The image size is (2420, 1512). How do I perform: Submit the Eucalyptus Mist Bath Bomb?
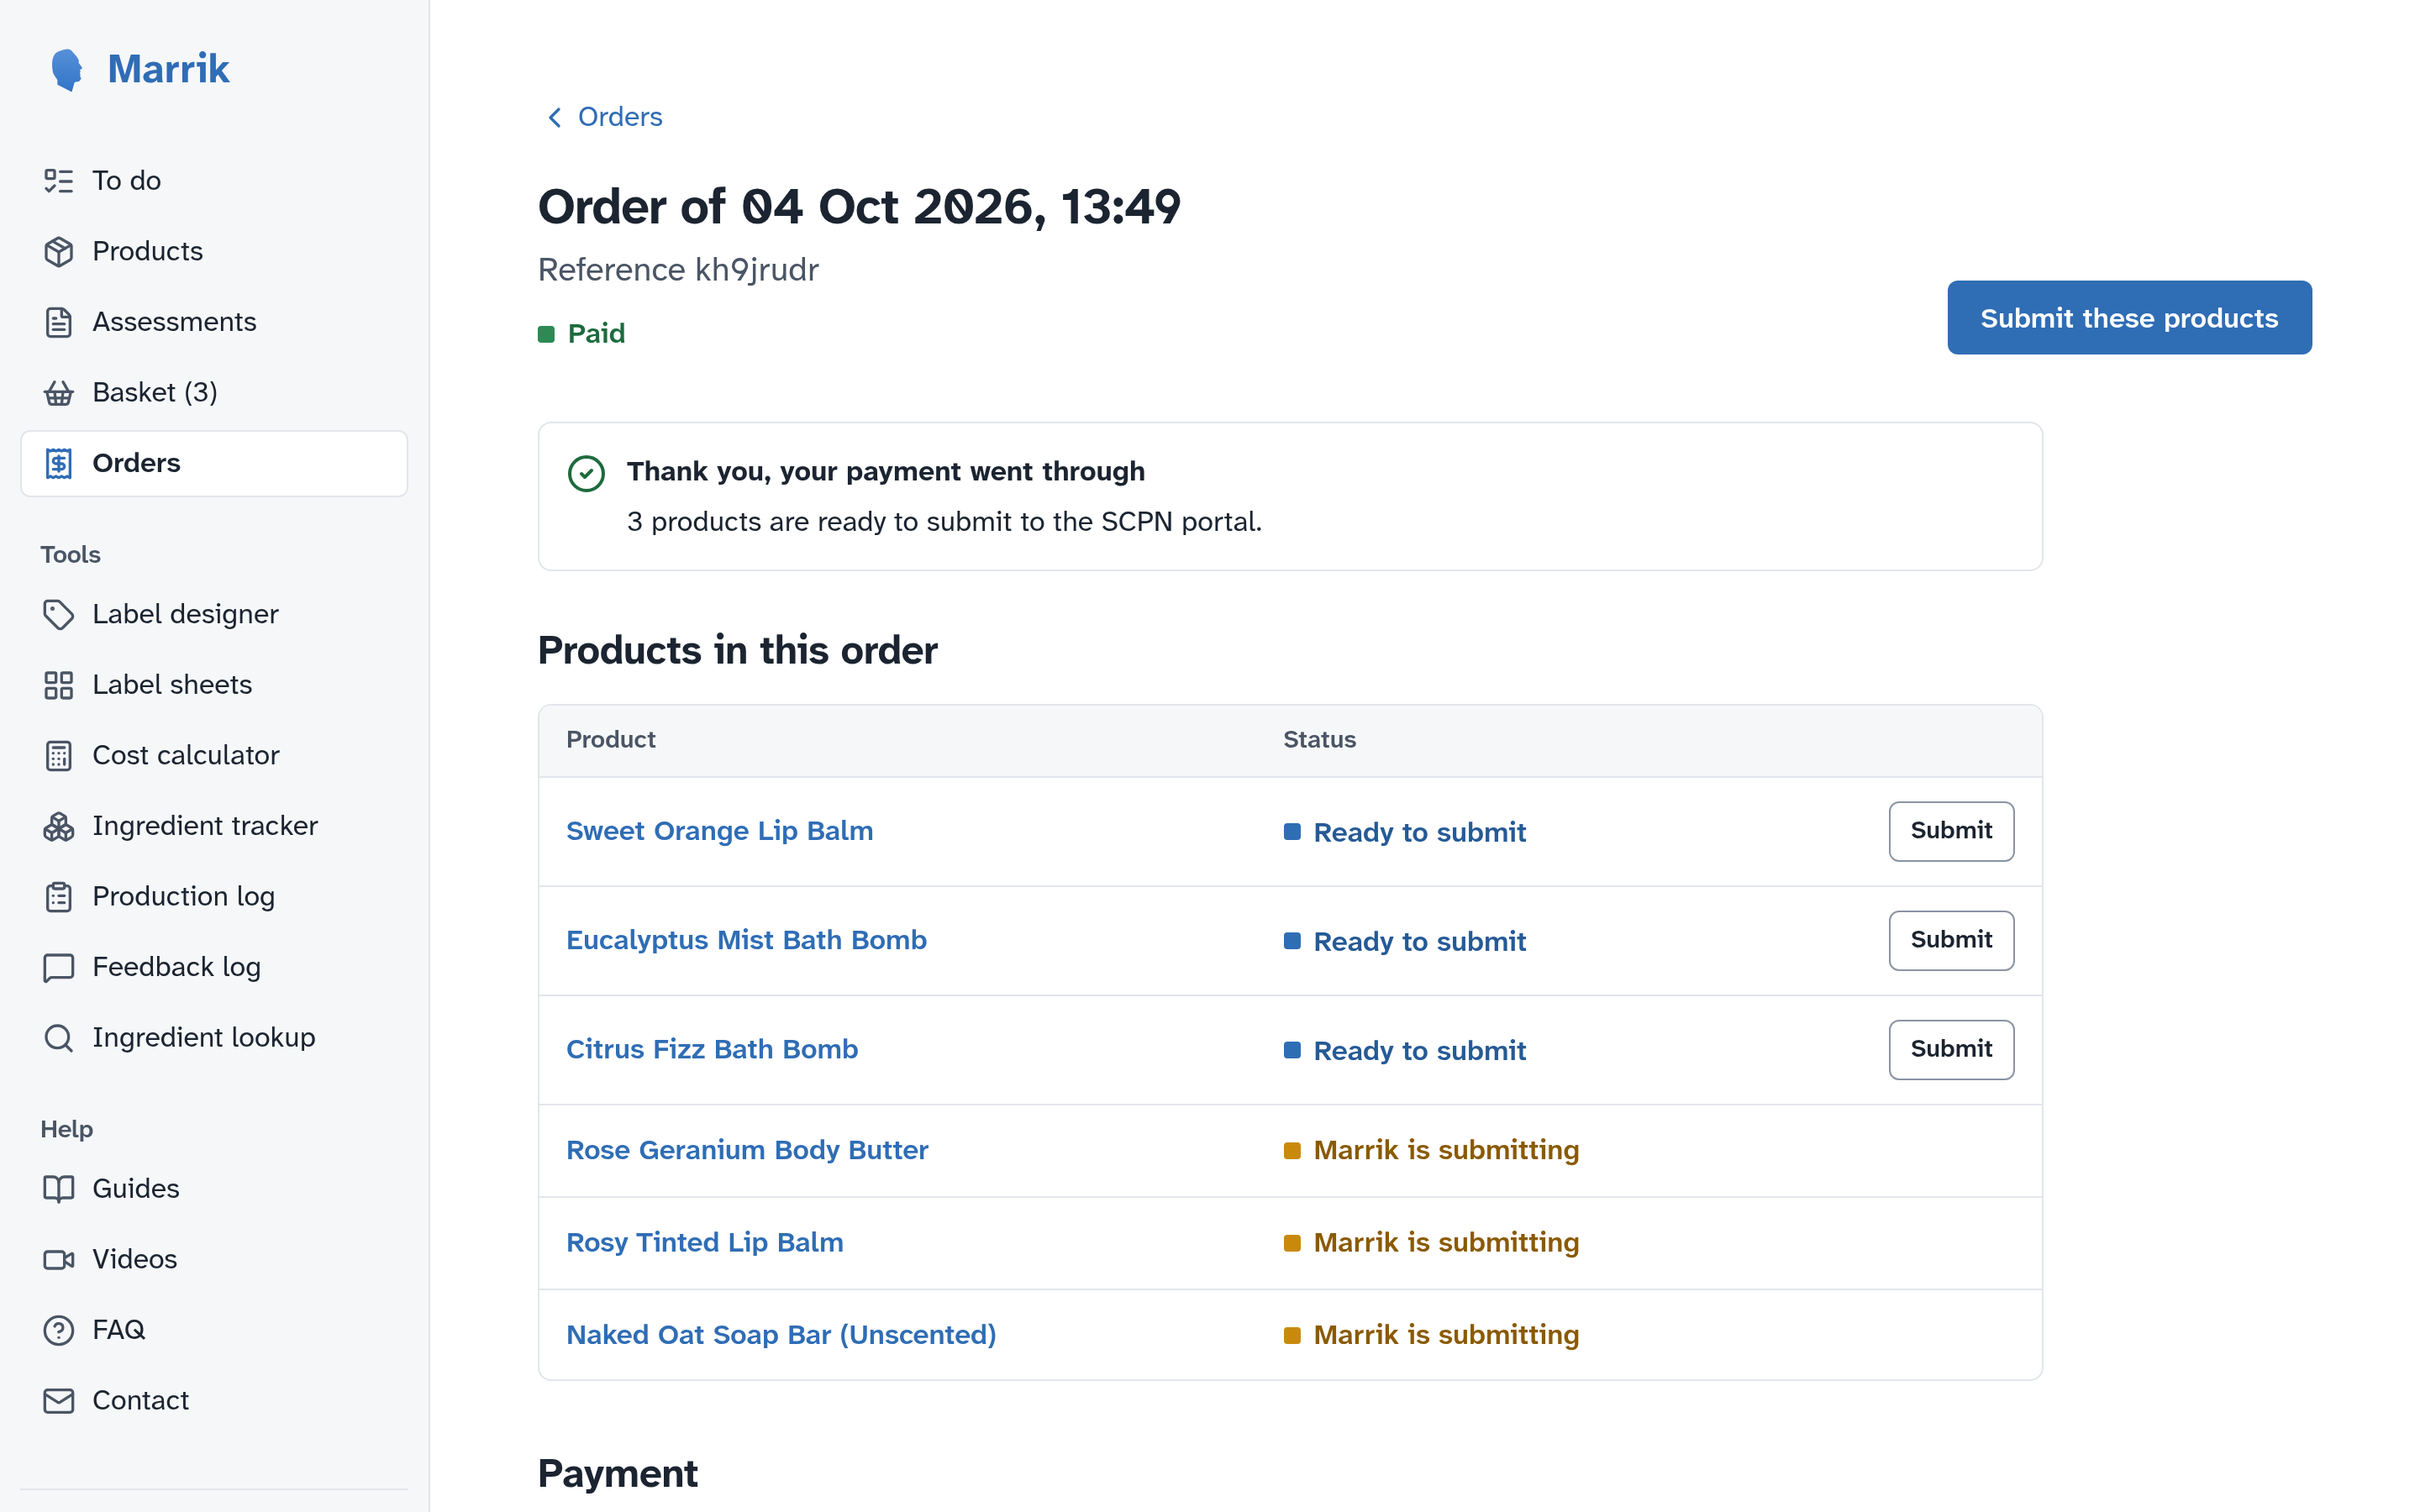point(1950,940)
